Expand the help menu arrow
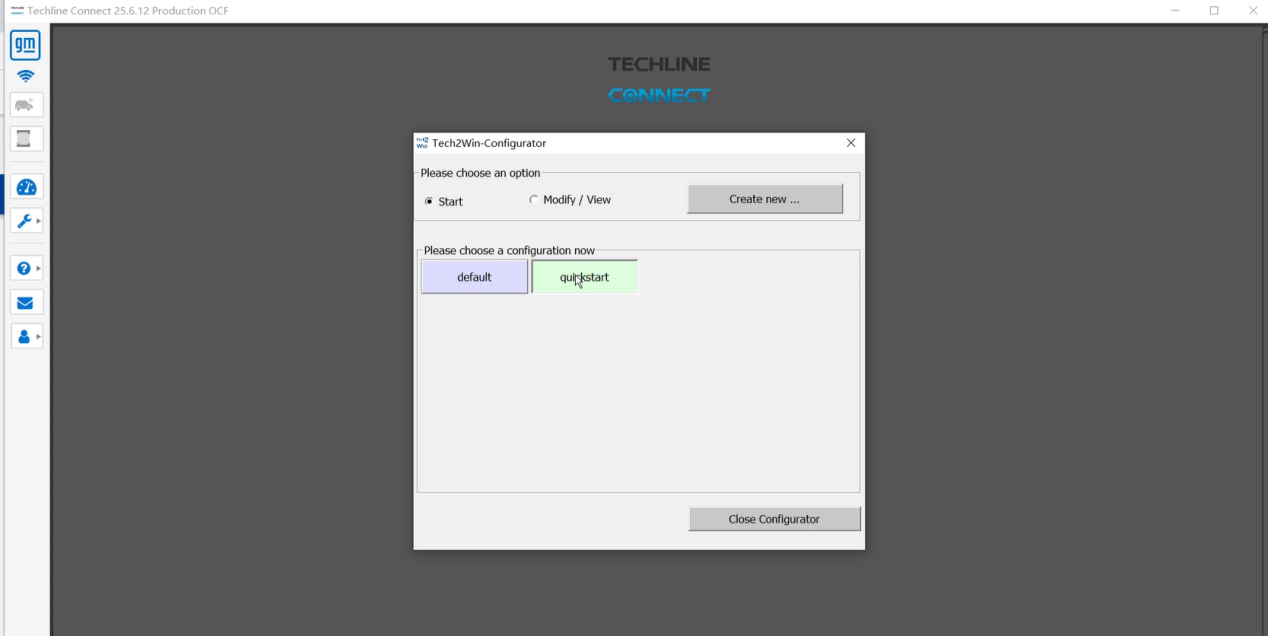Viewport: 1268px width, 636px height. 39,269
